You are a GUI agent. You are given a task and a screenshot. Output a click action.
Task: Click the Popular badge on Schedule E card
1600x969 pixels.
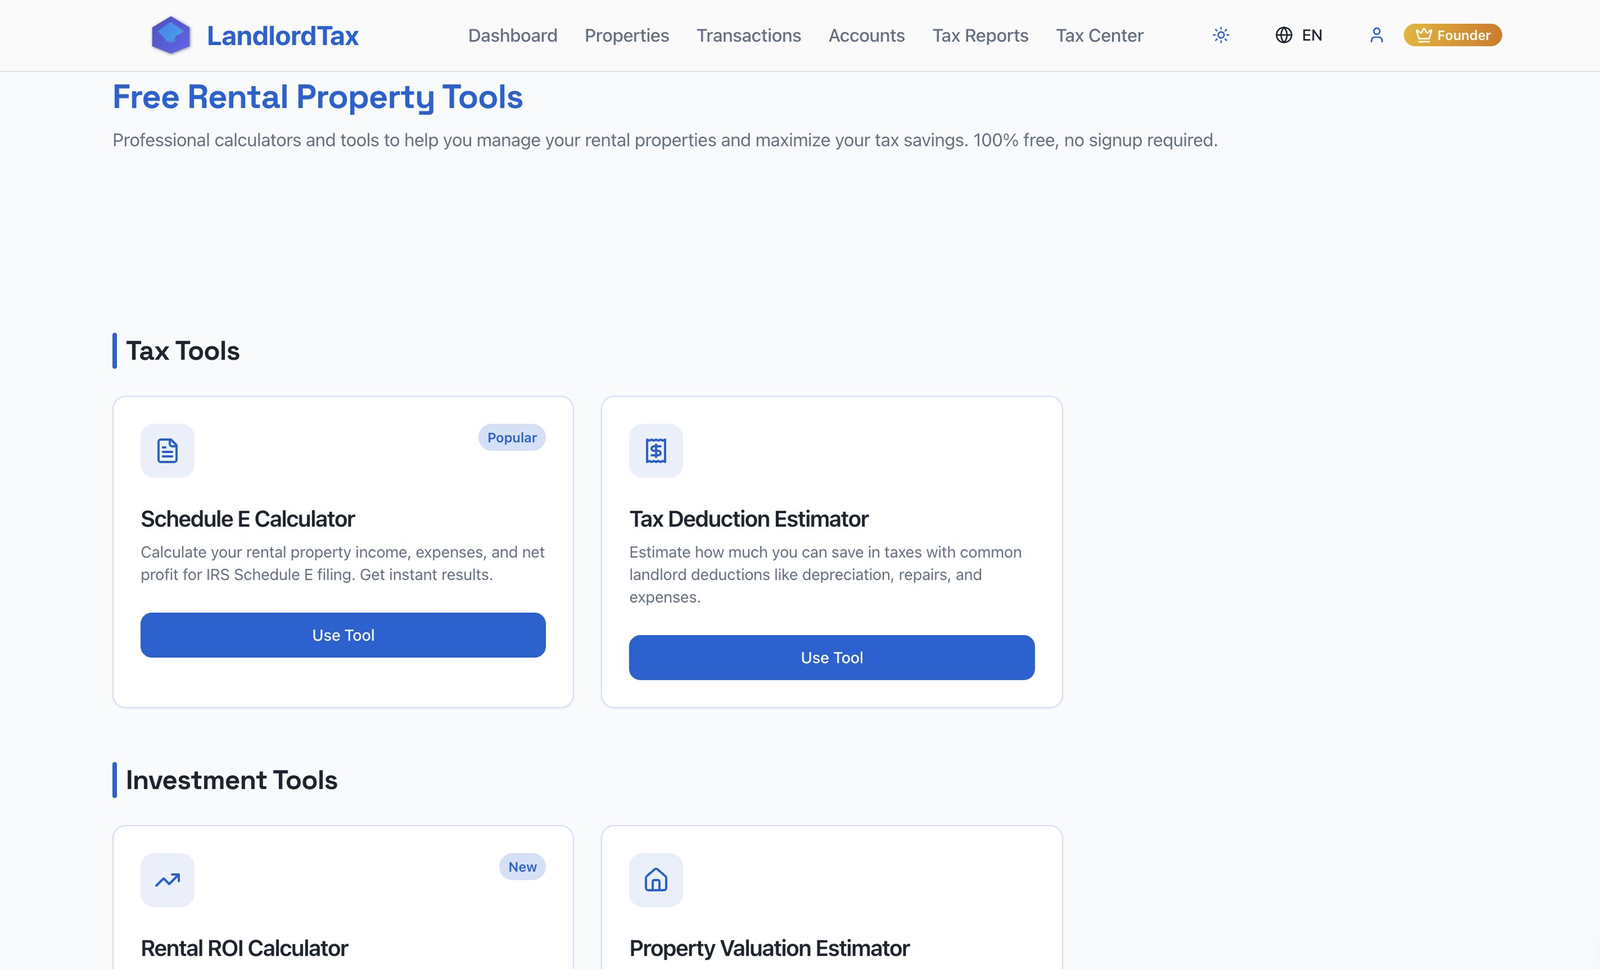[512, 438]
